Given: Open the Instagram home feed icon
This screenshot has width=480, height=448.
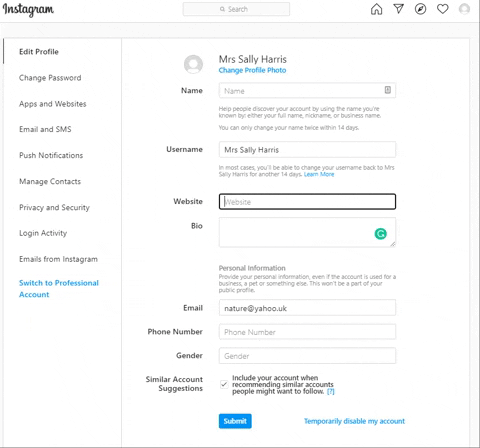Looking at the screenshot, I should click(376, 9).
